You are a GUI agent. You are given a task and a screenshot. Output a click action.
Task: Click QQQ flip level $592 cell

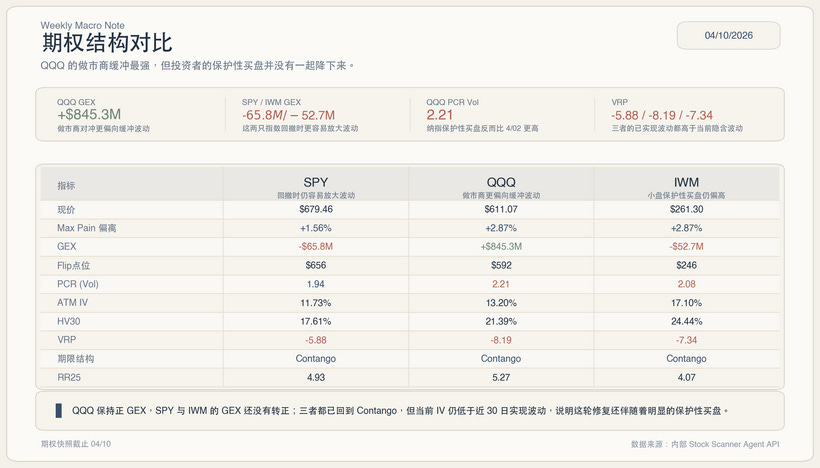tap(501, 265)
